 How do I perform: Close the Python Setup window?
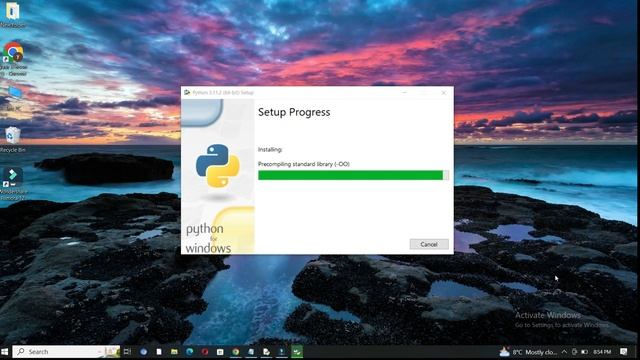pos(444,93)
